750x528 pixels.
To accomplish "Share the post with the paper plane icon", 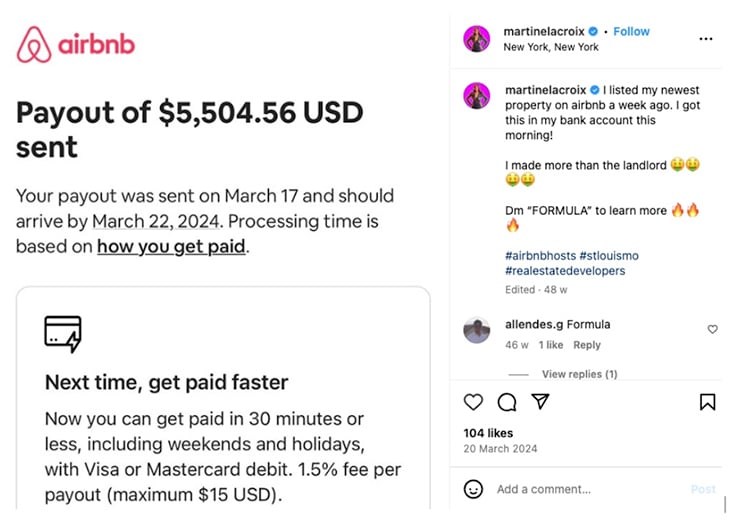I will coord(540,402).
